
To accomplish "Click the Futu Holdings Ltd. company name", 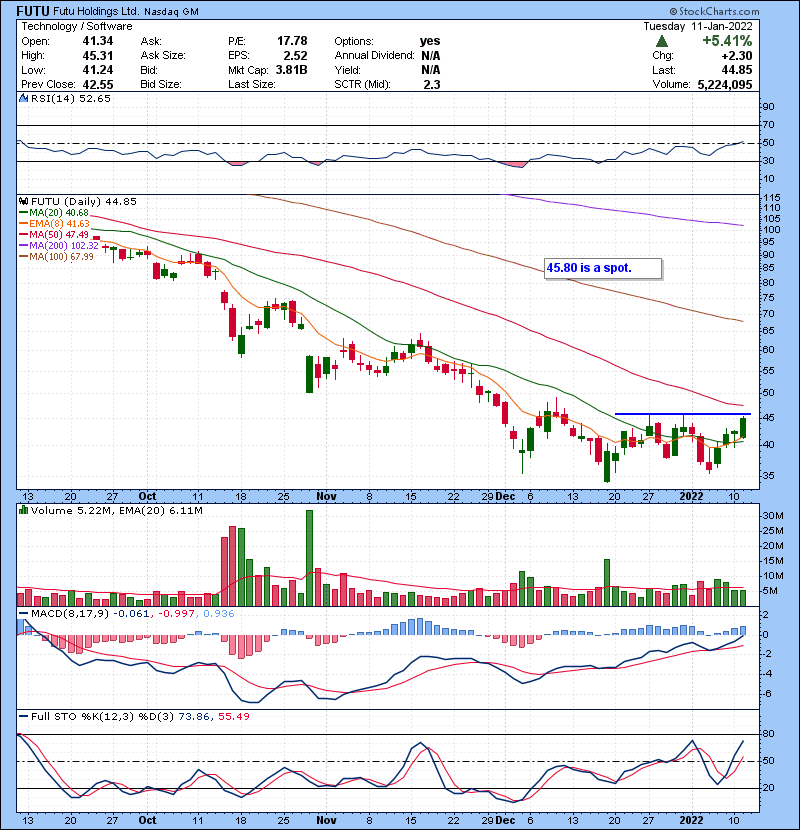I will coord(96,11).
